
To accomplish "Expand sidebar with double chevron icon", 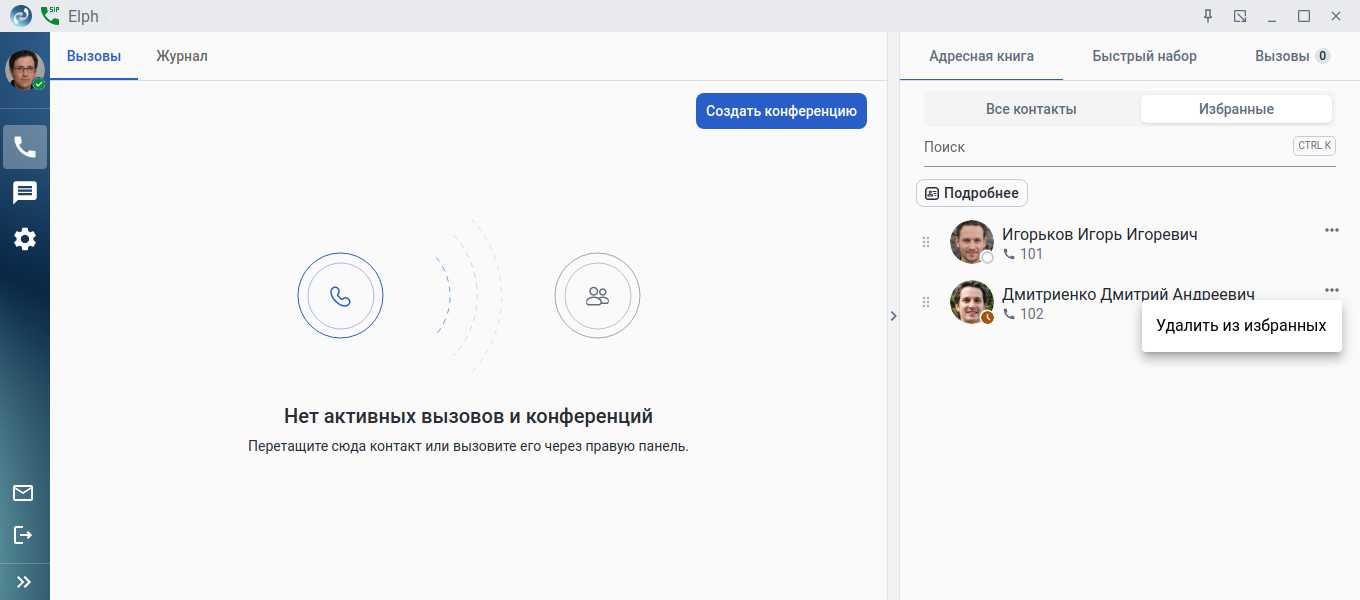I will (24, 581).
